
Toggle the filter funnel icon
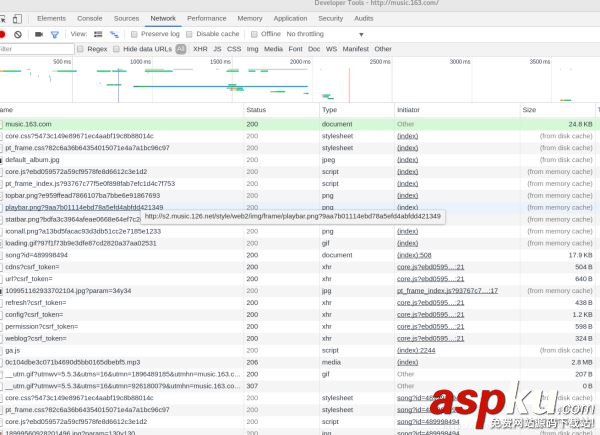tap(55, 35)
